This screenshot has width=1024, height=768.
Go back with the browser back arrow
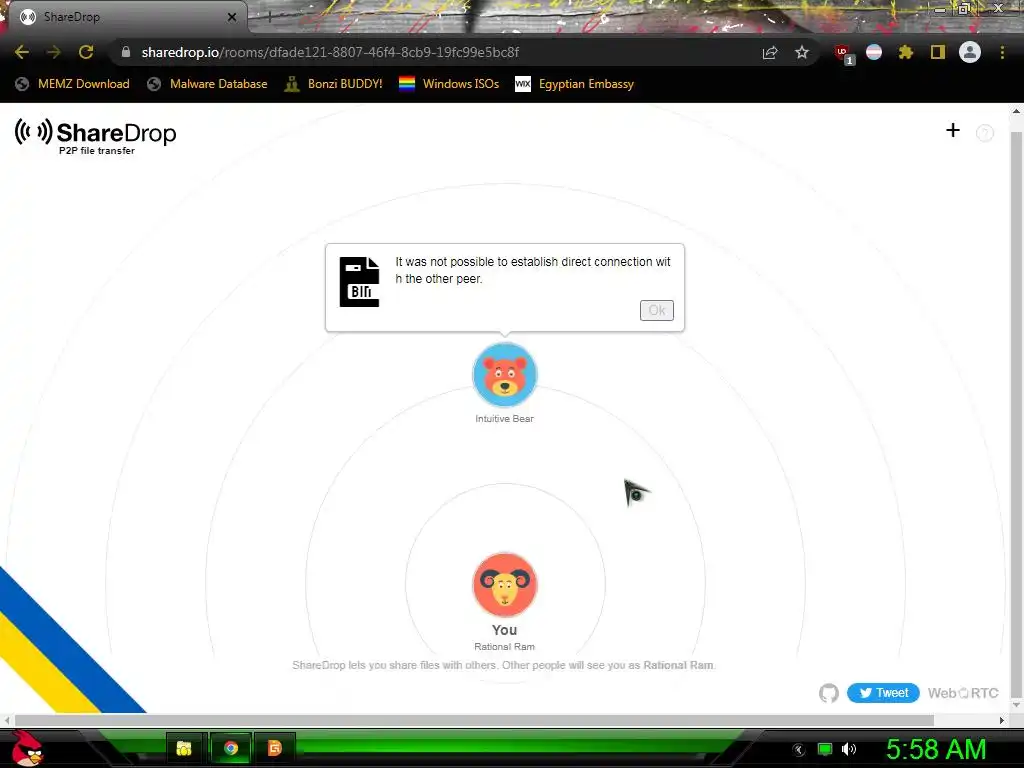(x=22, y=52)
